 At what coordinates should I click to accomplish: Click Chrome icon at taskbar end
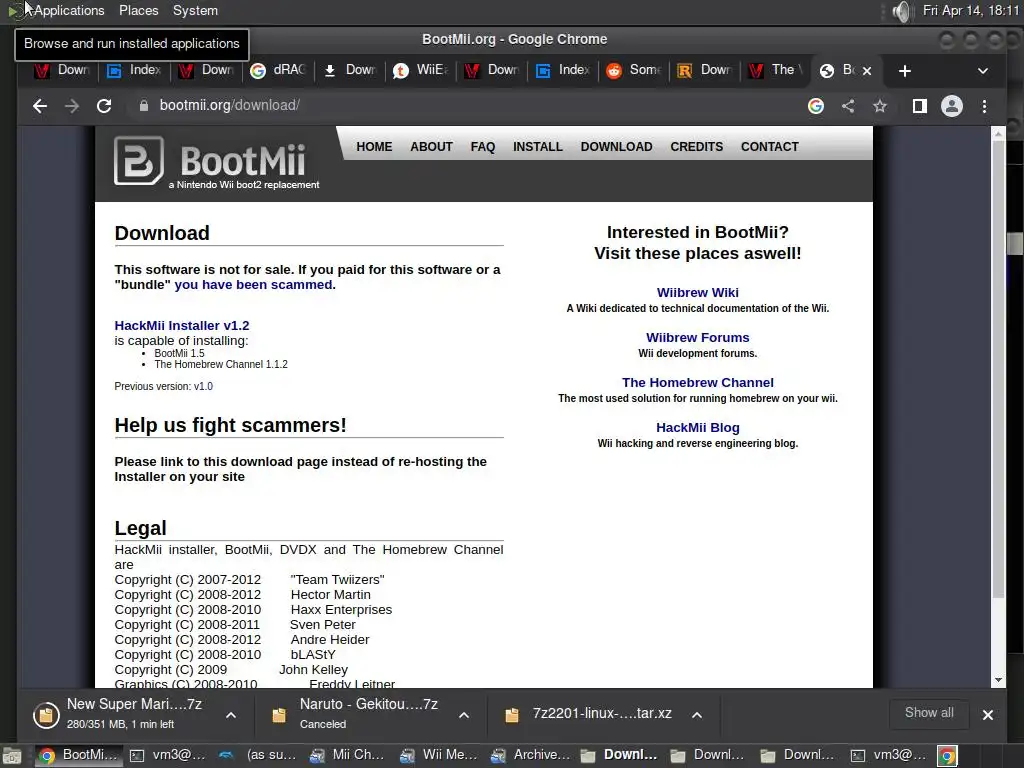pyautogui.click(x=947, y=756)
